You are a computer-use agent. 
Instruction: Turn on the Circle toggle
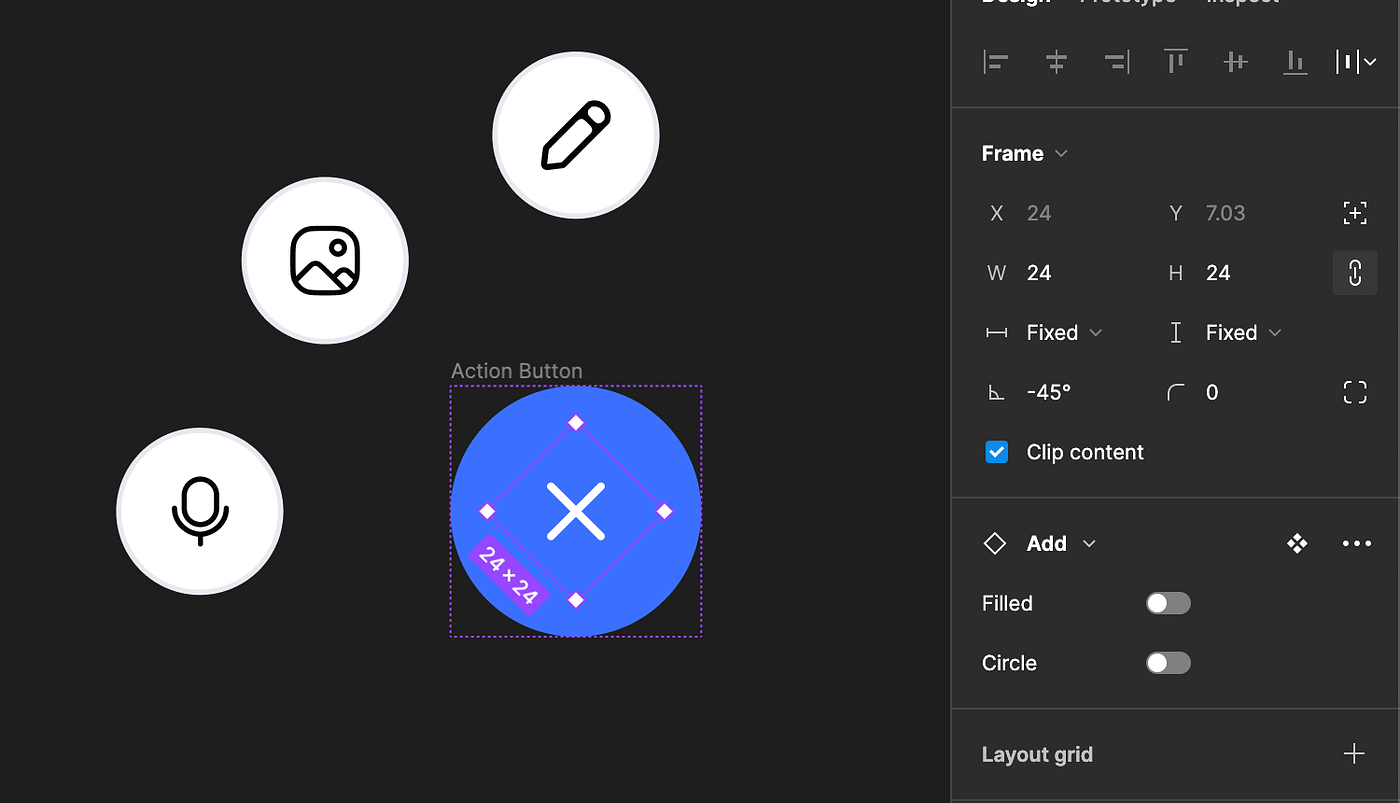coord(1168,662)
